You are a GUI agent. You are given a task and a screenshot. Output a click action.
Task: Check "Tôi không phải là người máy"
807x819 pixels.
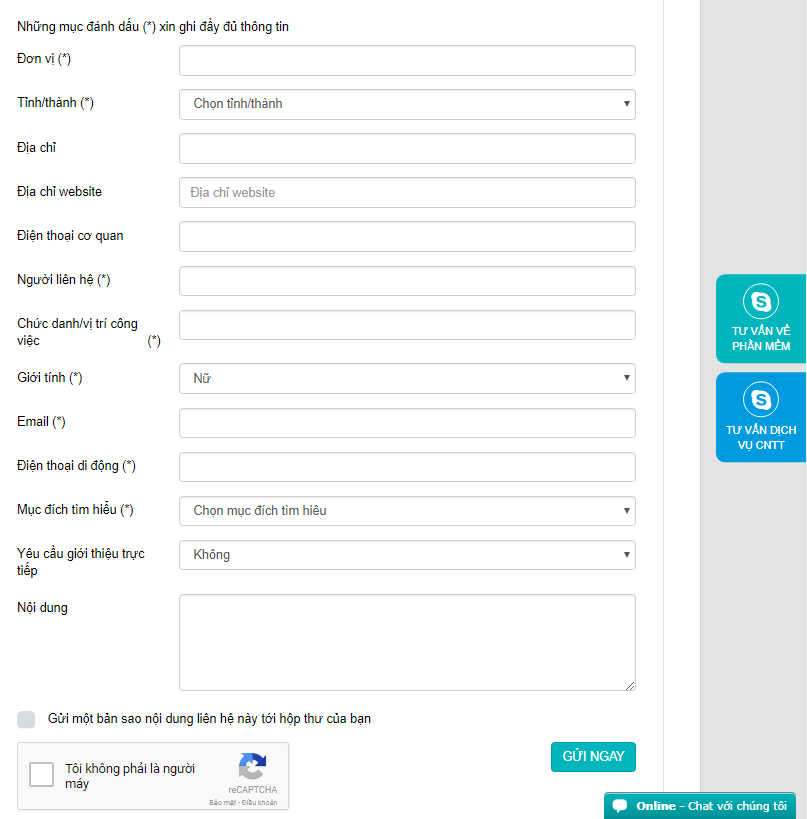40,774
